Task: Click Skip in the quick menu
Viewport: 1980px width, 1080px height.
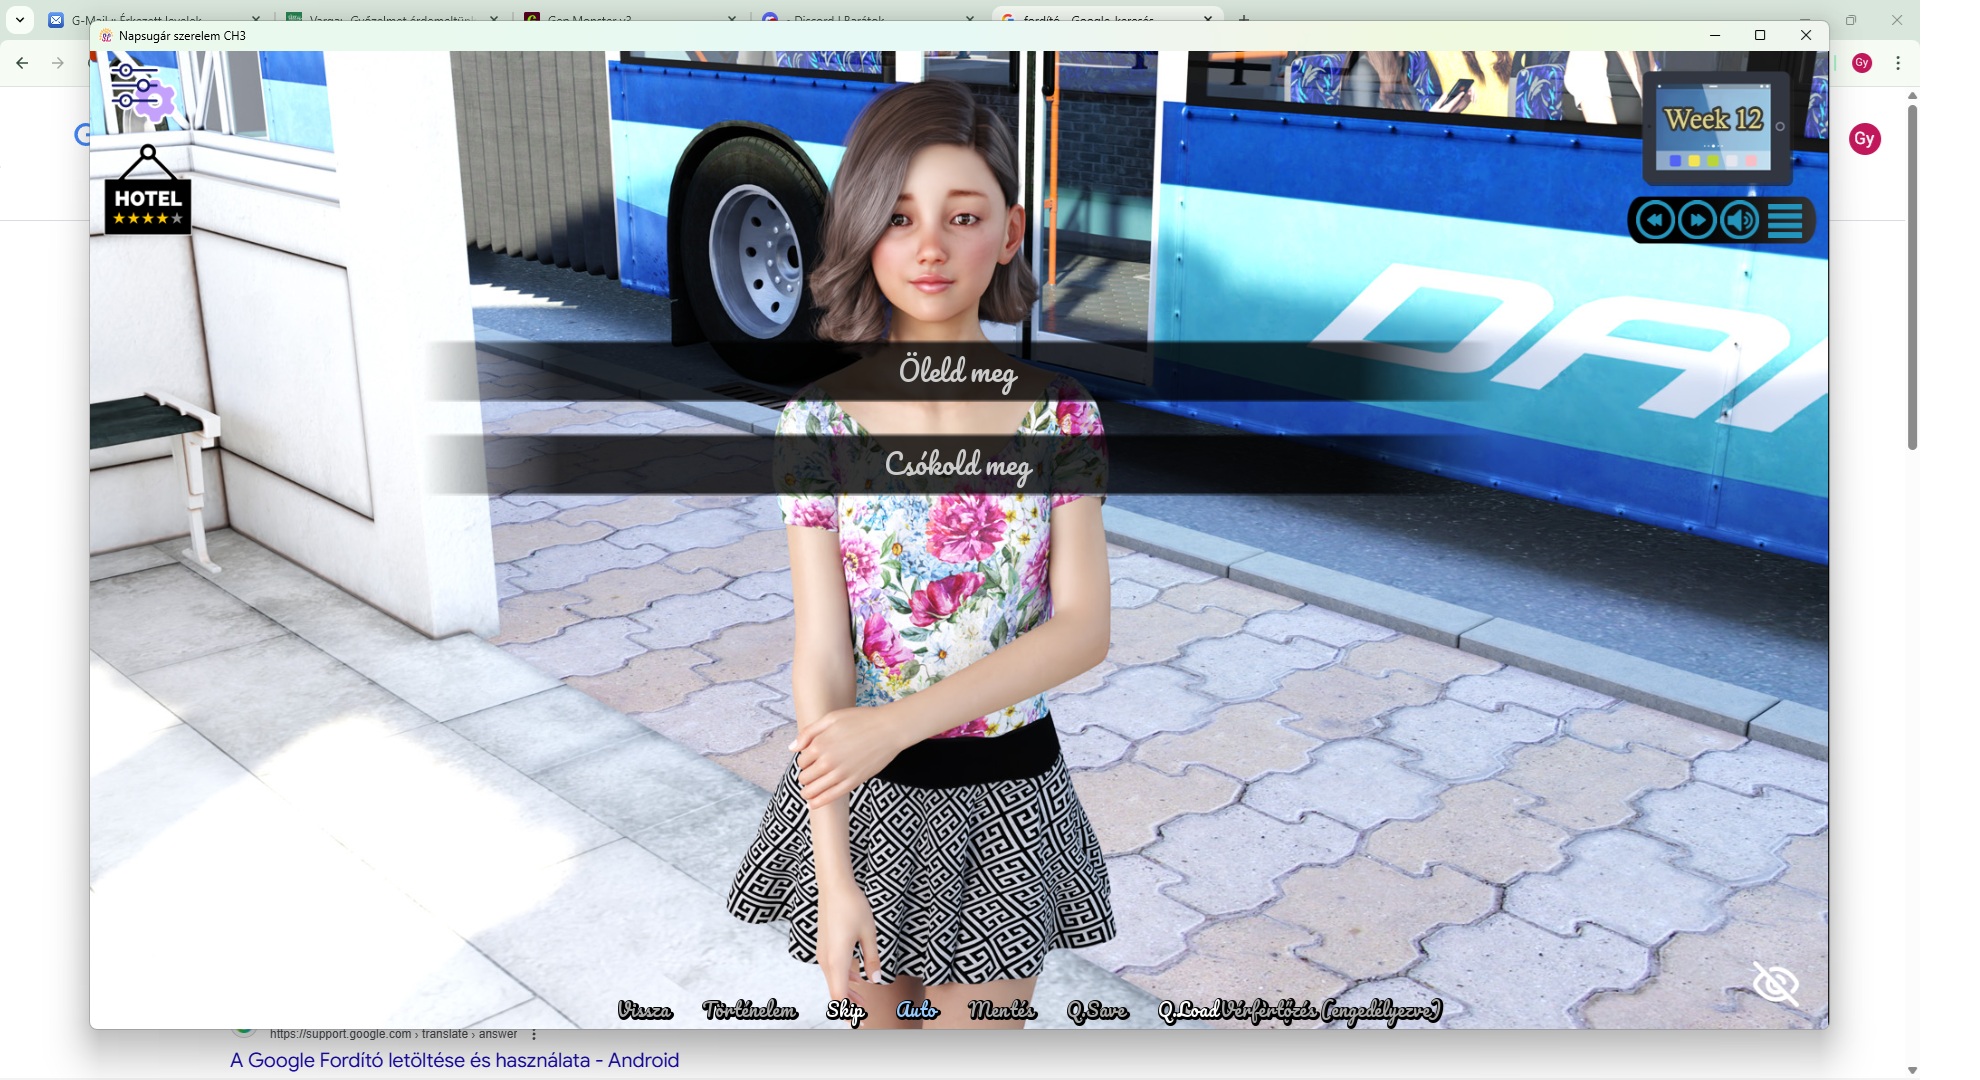Action: (845, 1010)
